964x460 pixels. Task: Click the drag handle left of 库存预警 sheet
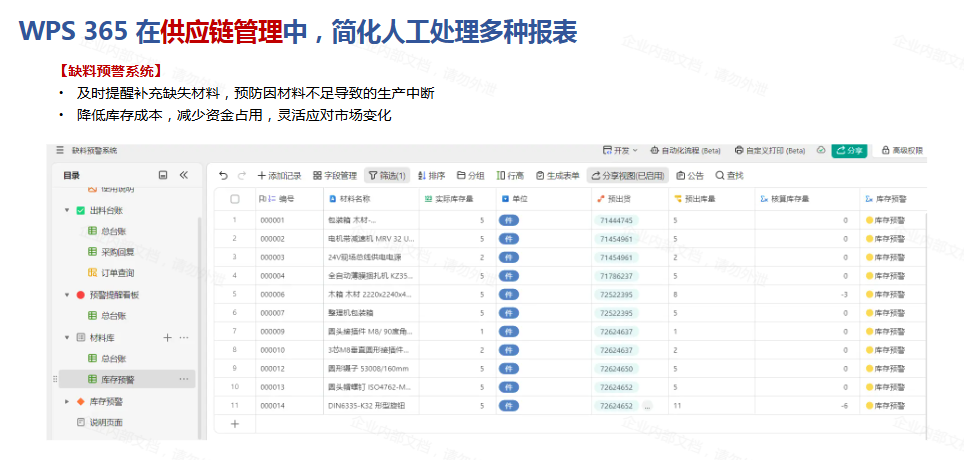[55, 379]
